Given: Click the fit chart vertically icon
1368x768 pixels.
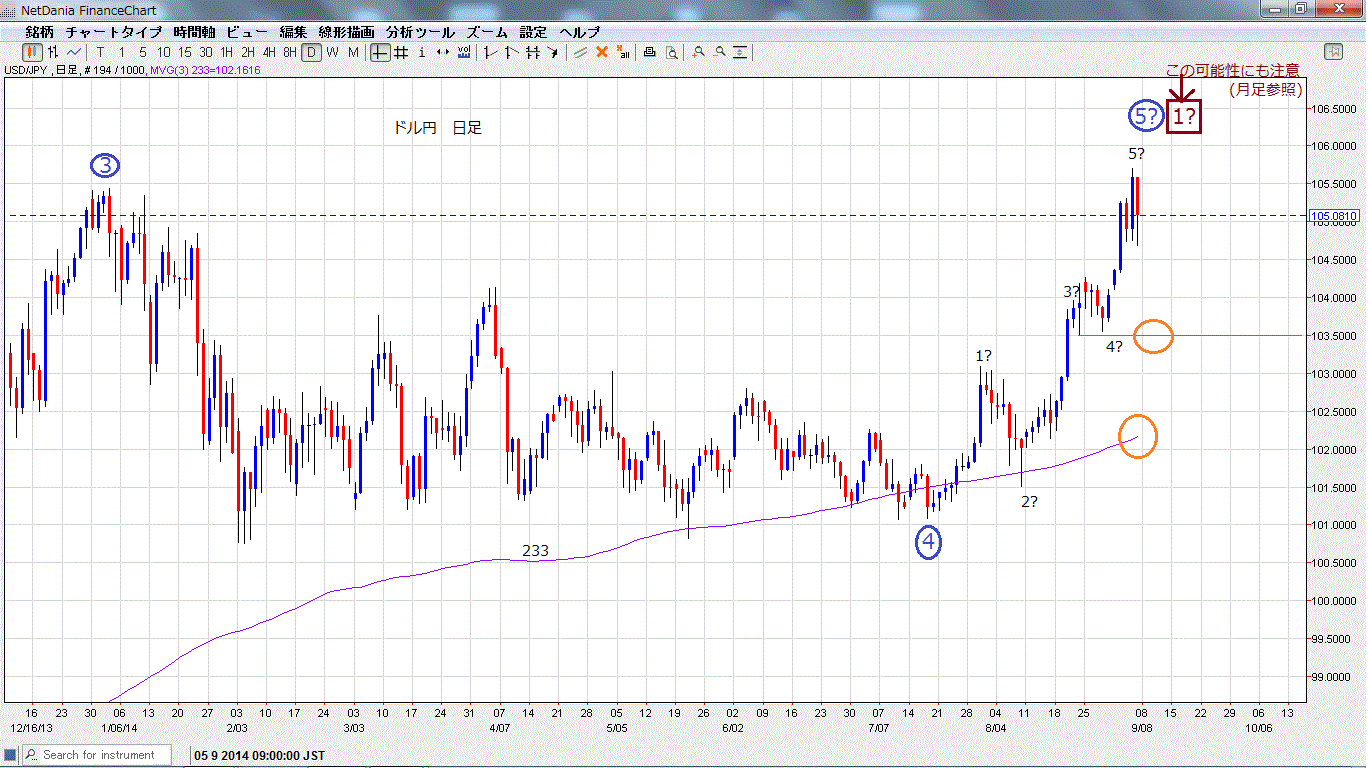Looking at the screenshot, I should pos(740,52).
